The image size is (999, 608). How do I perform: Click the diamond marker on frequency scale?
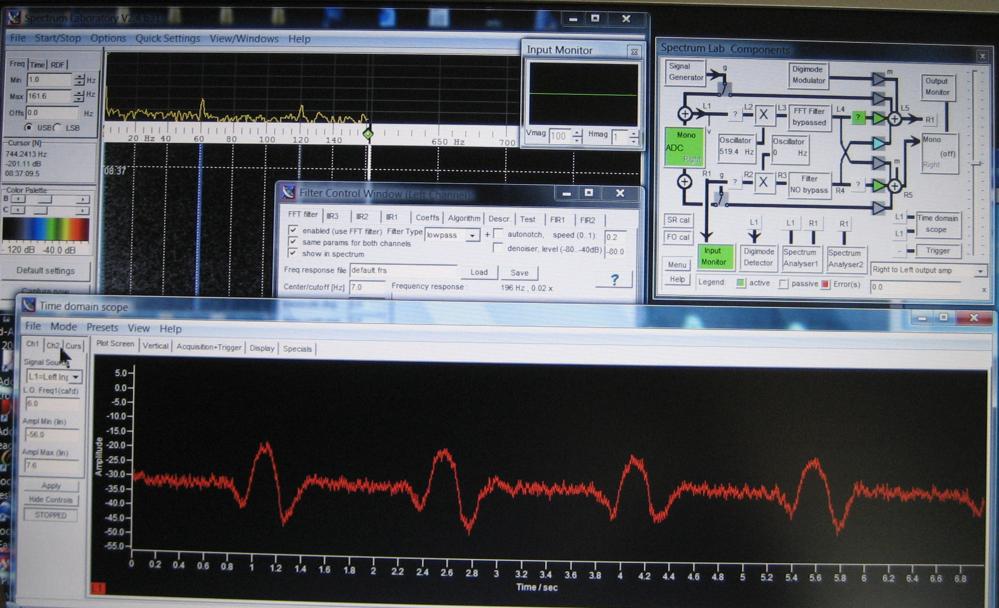click(368, 134)
